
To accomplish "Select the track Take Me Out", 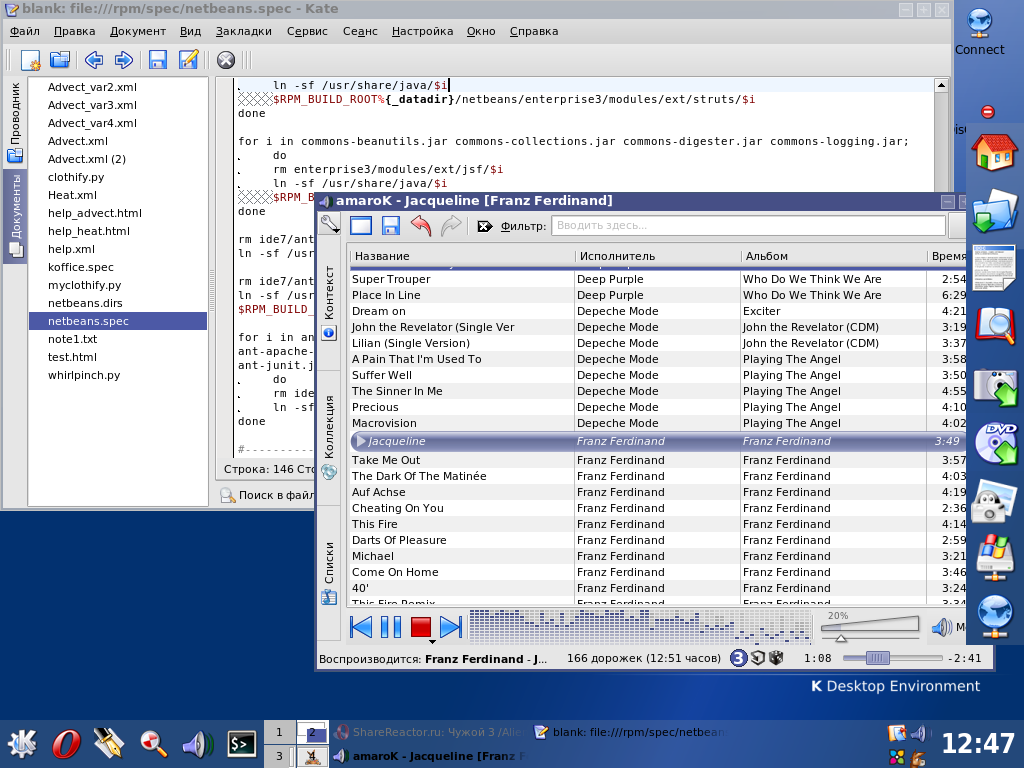I will click(658, 460).
